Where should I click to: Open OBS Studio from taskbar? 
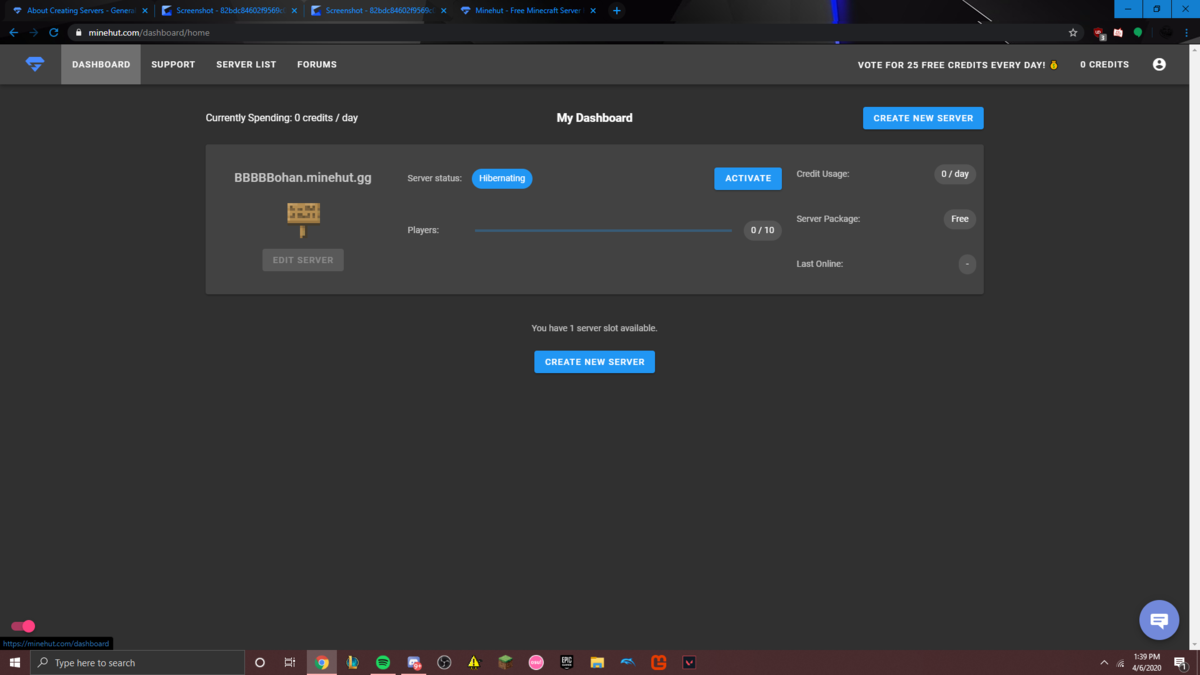tap(444, 662)
